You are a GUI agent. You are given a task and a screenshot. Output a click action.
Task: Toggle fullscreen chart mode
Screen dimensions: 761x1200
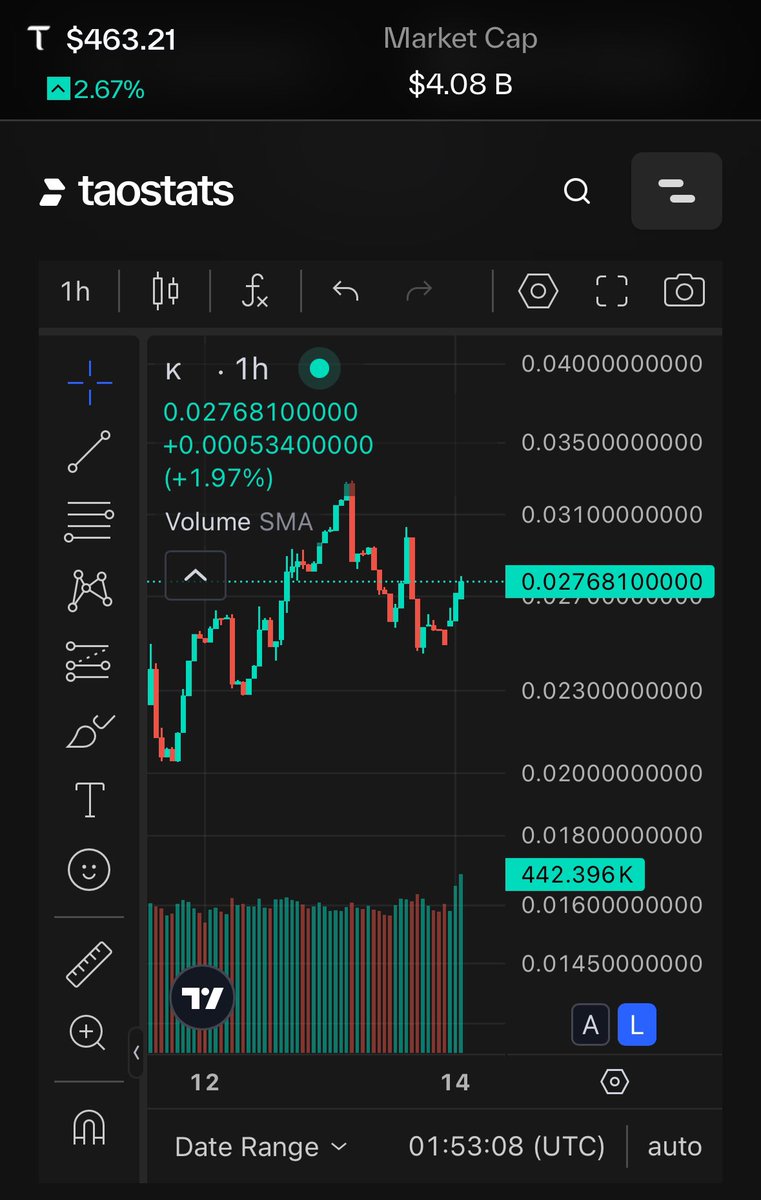tap(612, 291)
